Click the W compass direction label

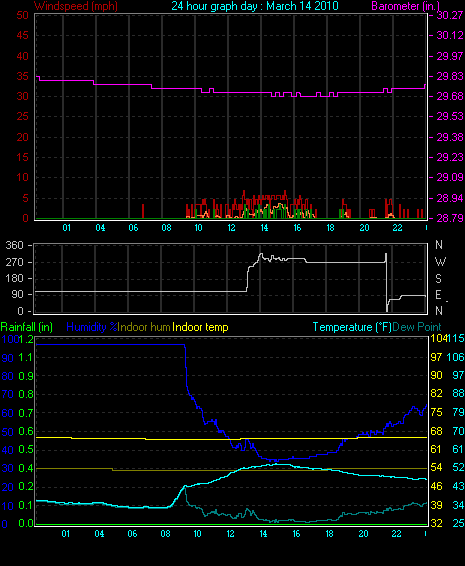point(440,261)
